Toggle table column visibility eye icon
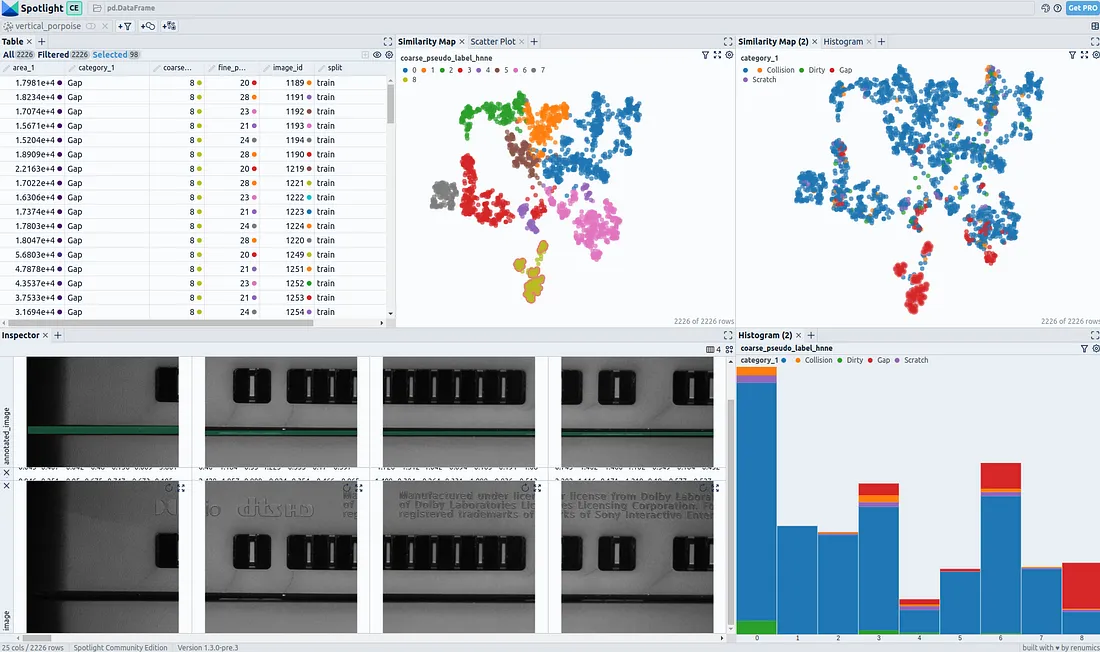This screenshot has width=1100, height=652. (x=377, y=55)
